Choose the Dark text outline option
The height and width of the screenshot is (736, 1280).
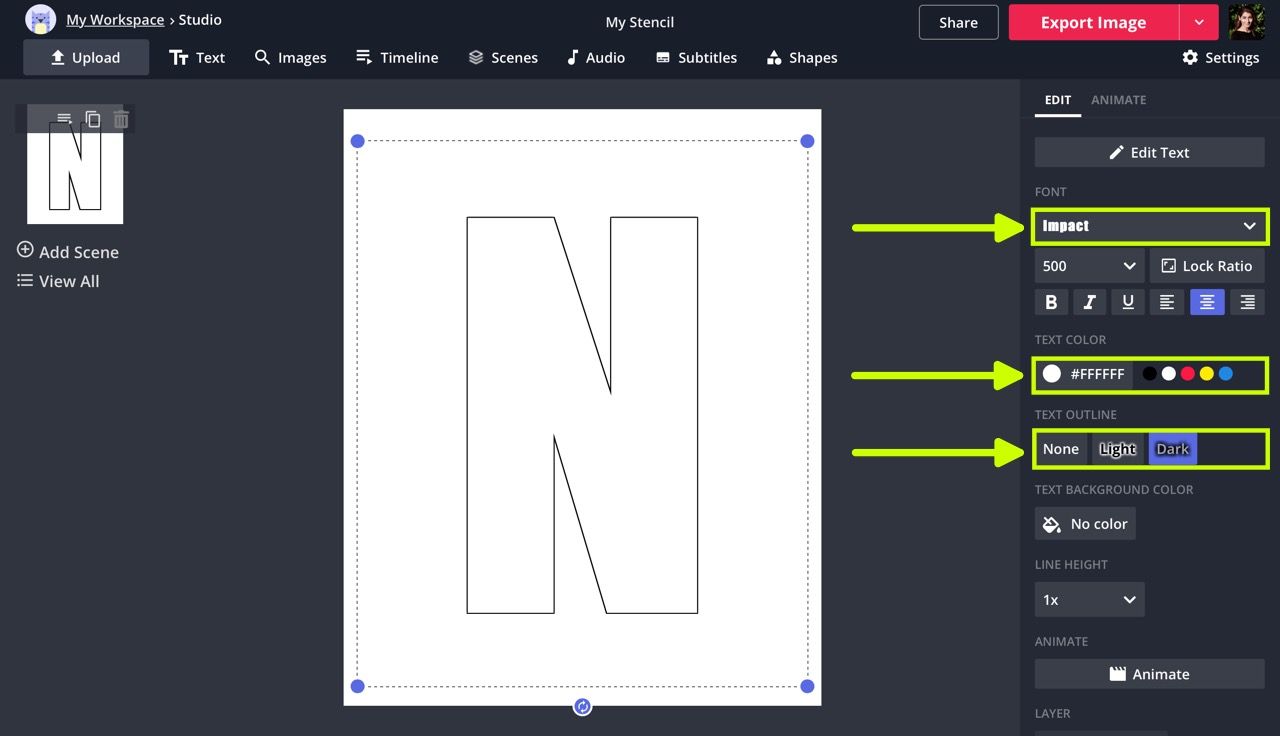click(1172, 449)
